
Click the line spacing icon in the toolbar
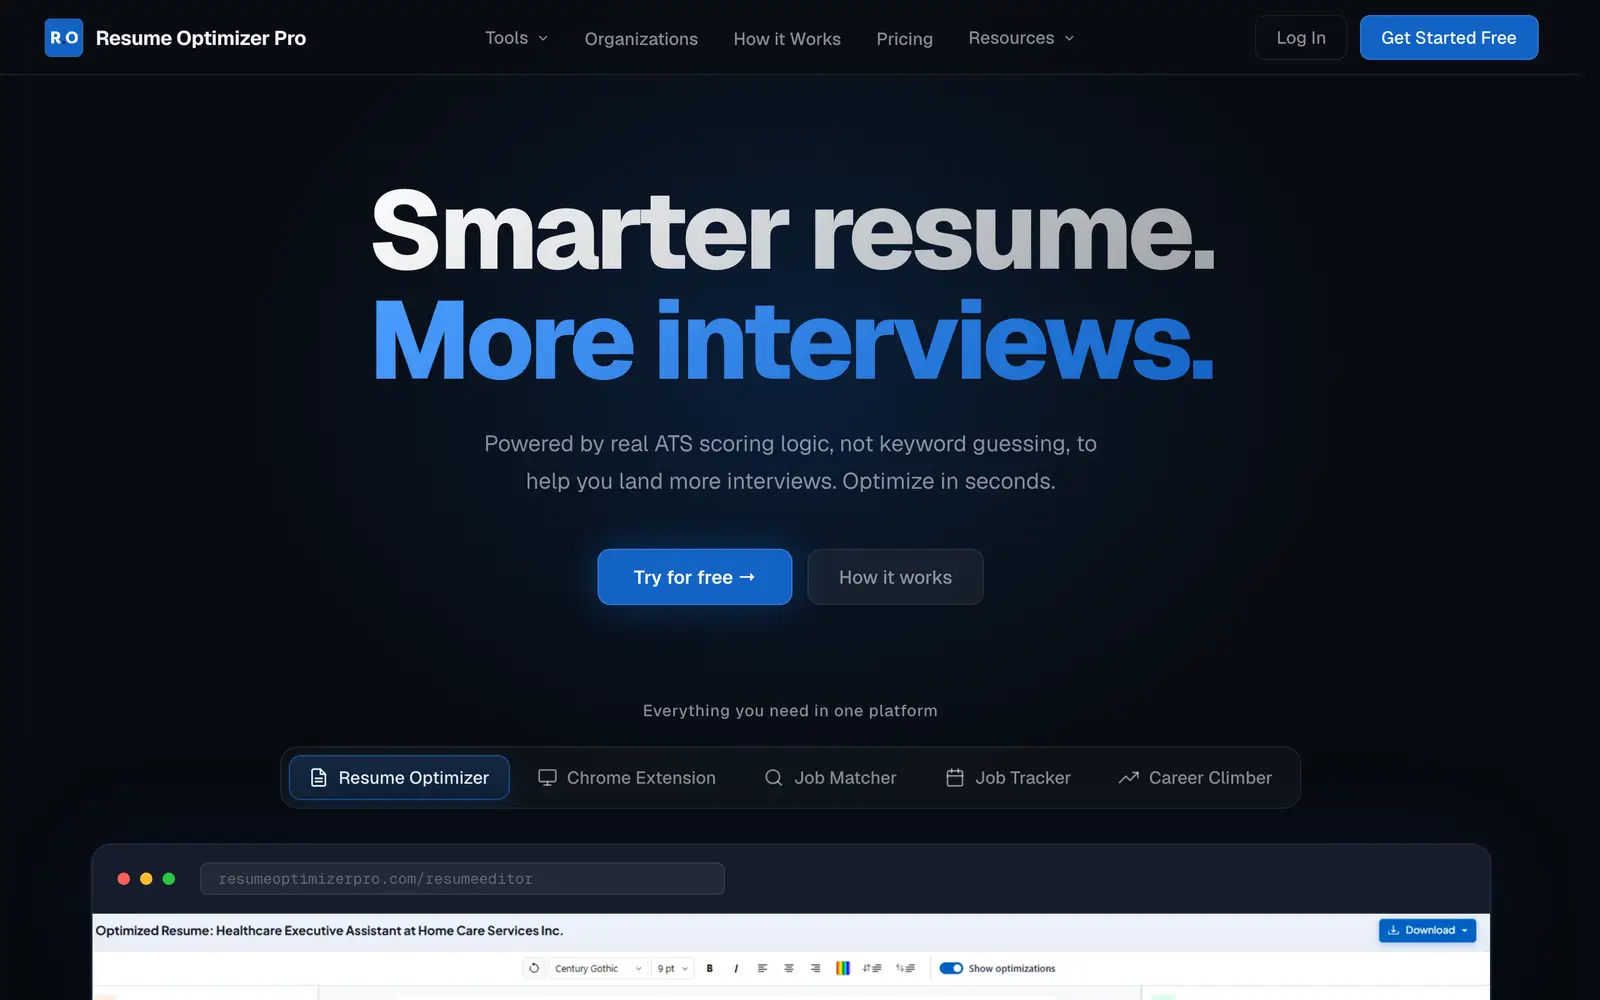(x=872, y=968)
